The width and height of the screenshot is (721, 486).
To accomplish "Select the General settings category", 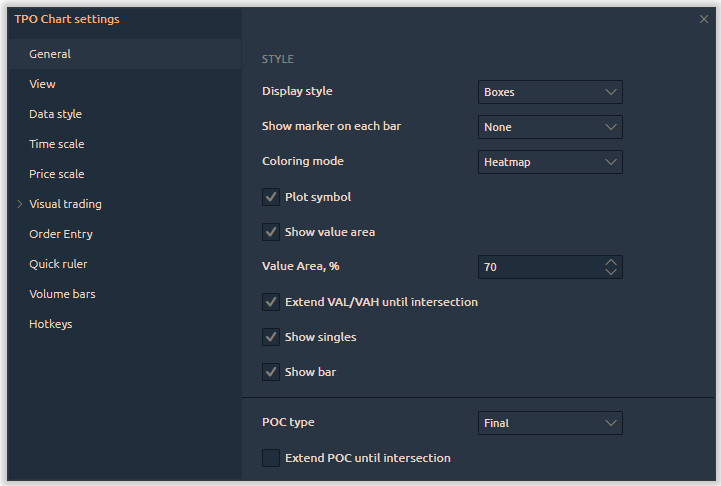I will point(50,54).
